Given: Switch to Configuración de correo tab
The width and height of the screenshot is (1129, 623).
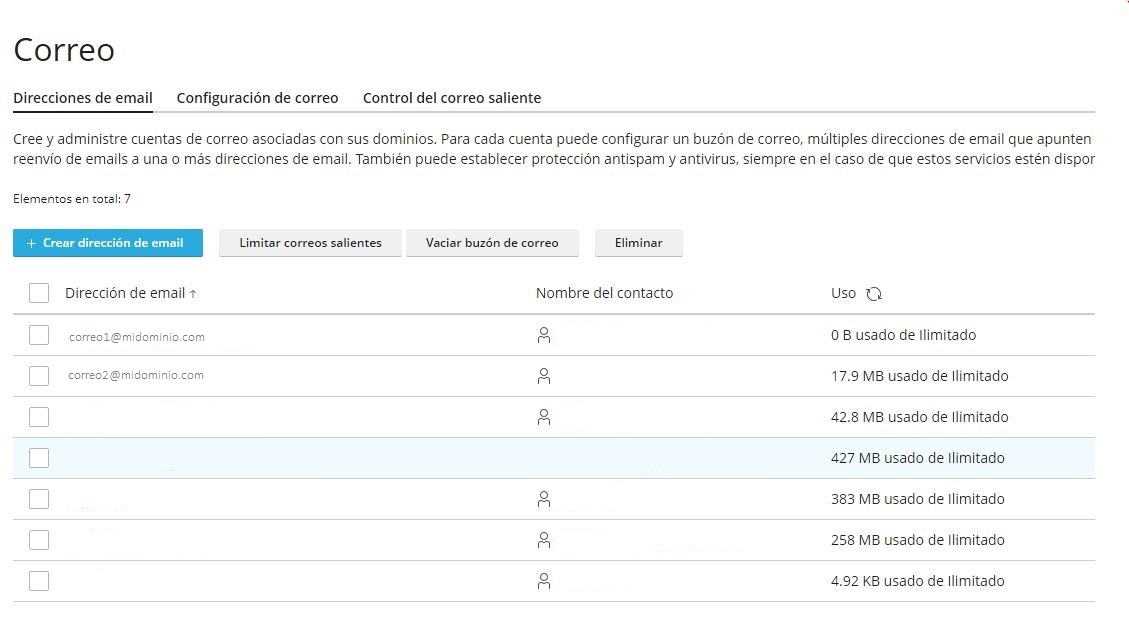Looking at the screenshot, I should (257, 98).
